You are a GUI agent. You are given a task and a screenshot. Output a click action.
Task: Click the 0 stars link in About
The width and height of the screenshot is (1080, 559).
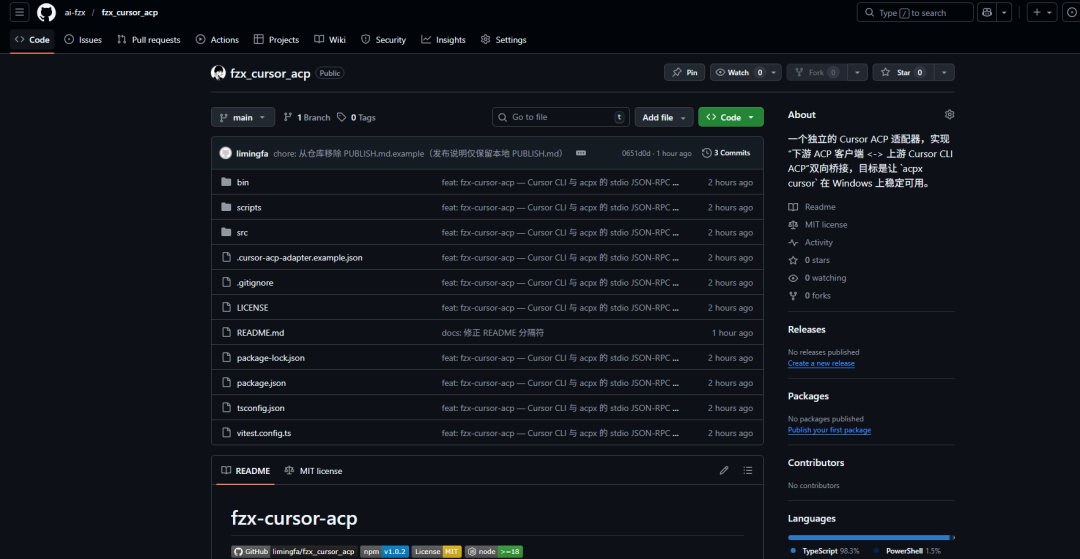[x=809, y=260]
